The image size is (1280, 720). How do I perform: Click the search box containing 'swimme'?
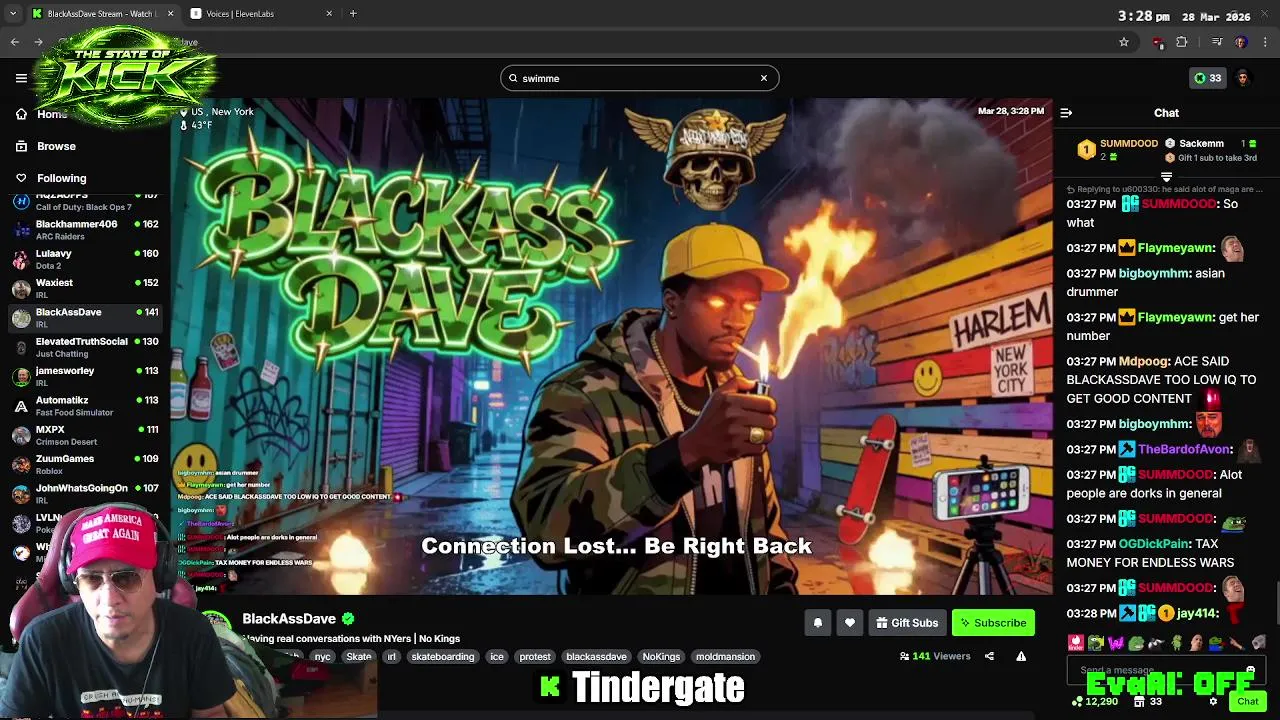tap(640, 78)
